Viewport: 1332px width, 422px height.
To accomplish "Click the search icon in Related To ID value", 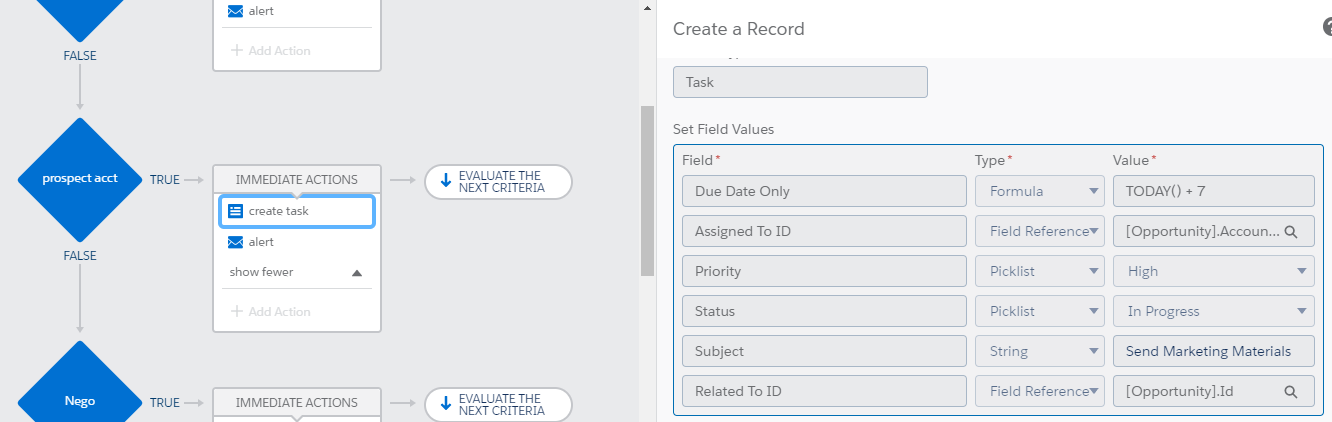I will 1290,391.
